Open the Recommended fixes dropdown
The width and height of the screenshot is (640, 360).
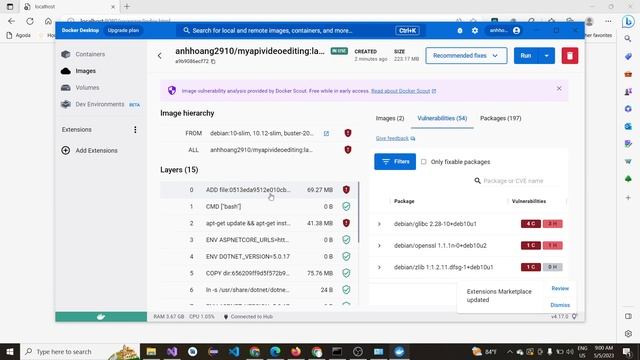point(466,56)
